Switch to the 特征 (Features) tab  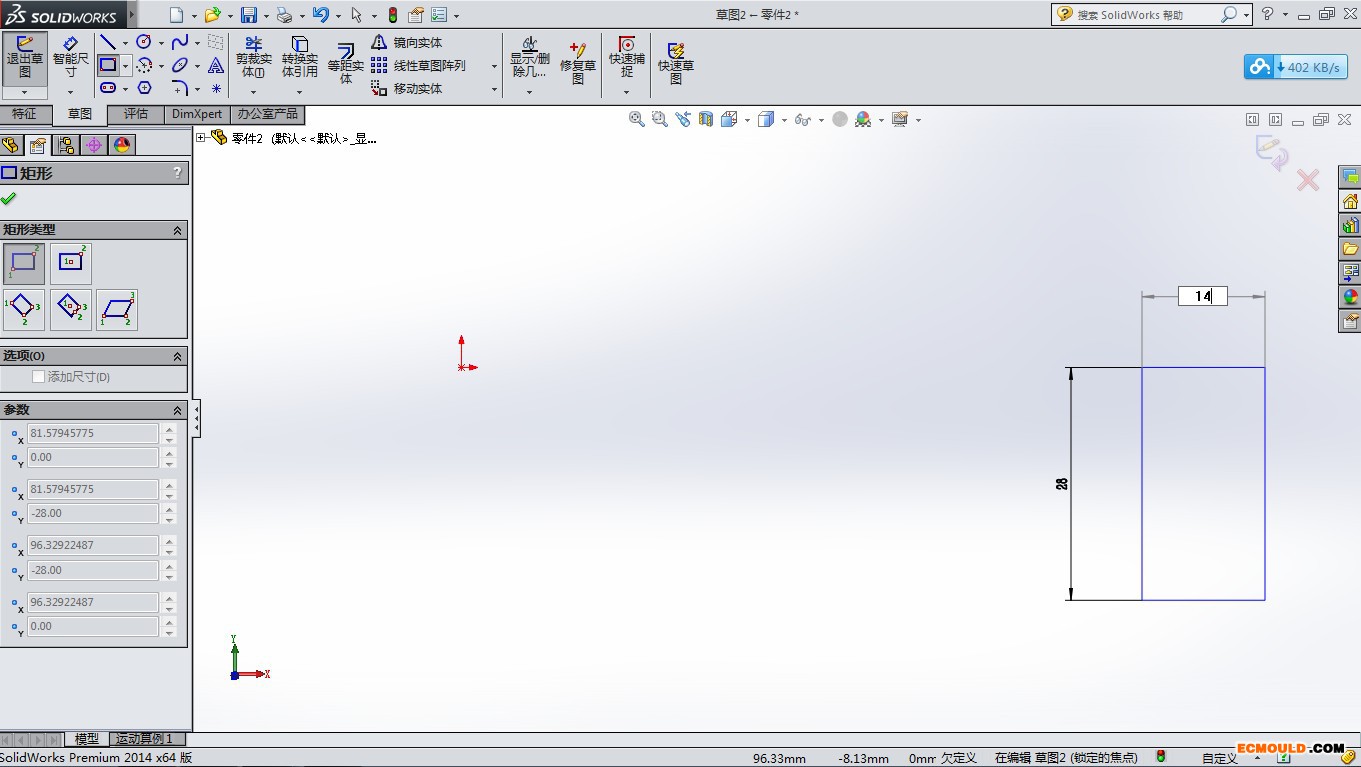24,114
